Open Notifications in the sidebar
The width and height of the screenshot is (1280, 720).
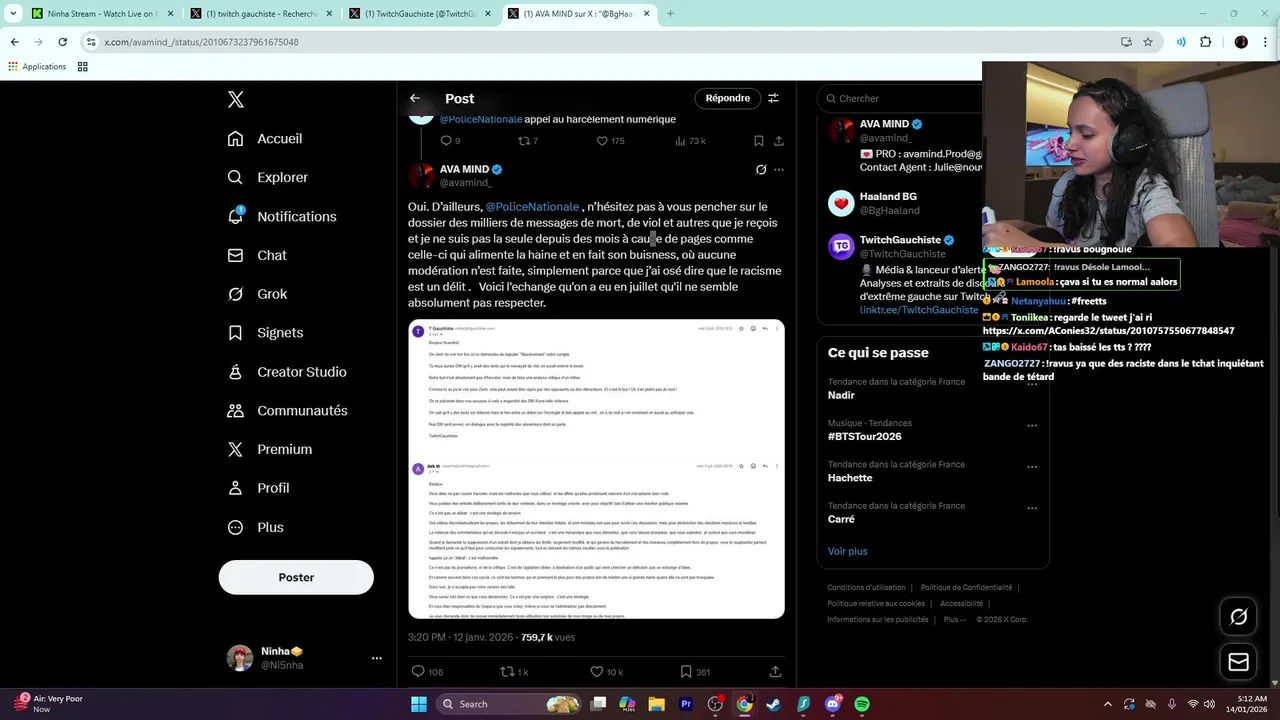click(x=282, y=216)
